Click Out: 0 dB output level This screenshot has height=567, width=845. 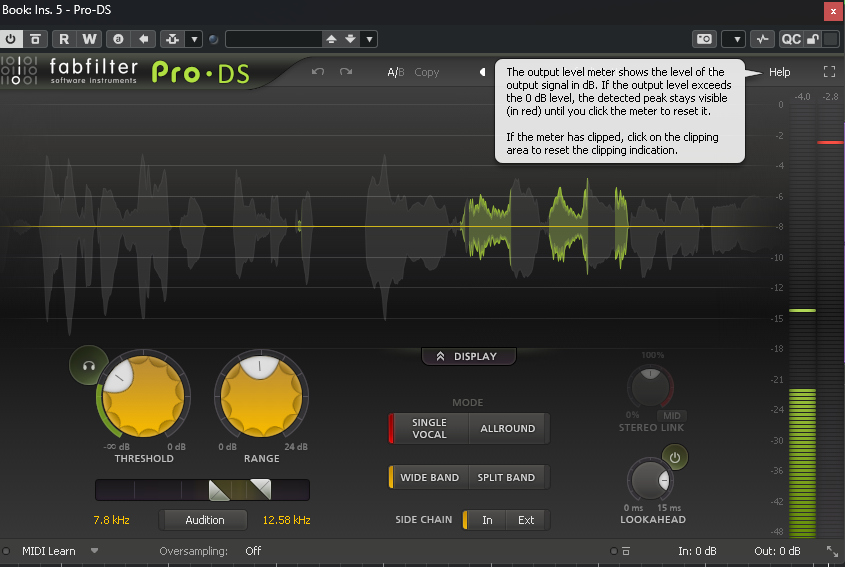(x=777, y=551)
